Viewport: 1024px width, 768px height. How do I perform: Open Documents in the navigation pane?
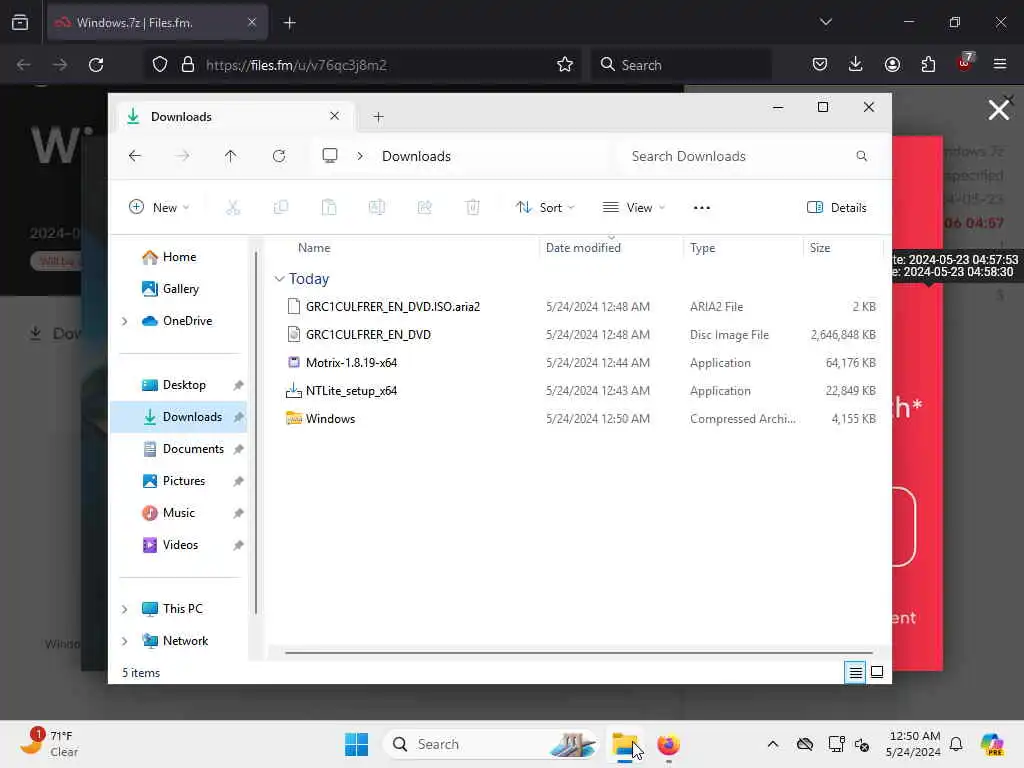pyautogui.click(x=178, y=449)
